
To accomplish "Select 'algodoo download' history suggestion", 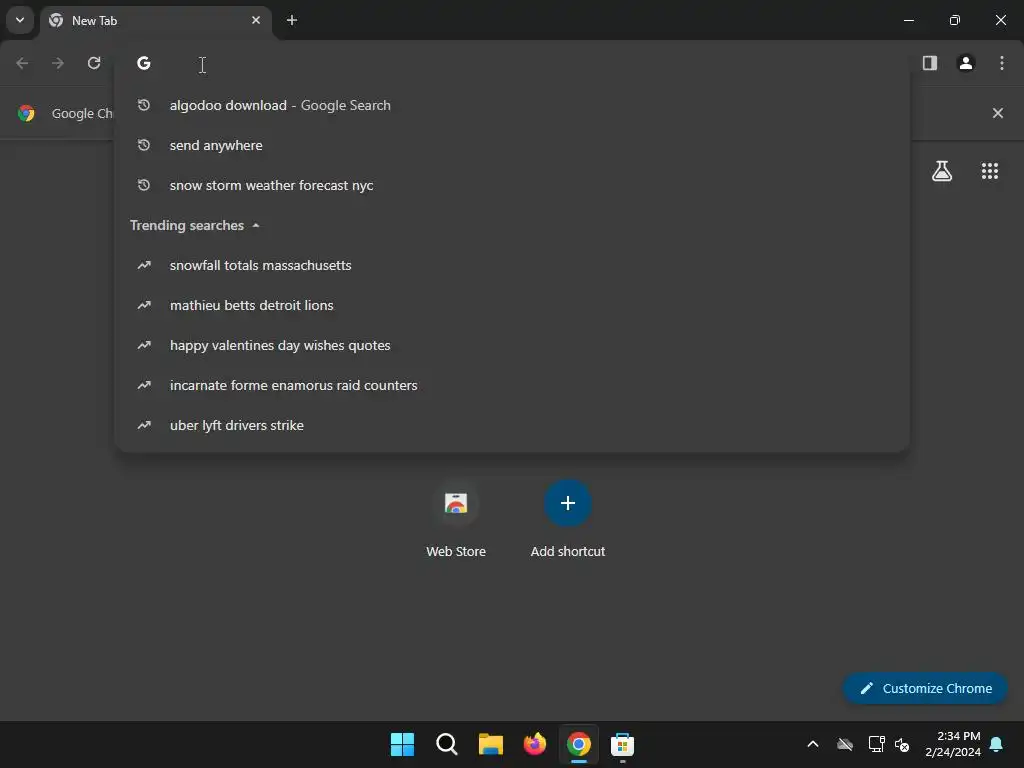I will pos(512,105).
